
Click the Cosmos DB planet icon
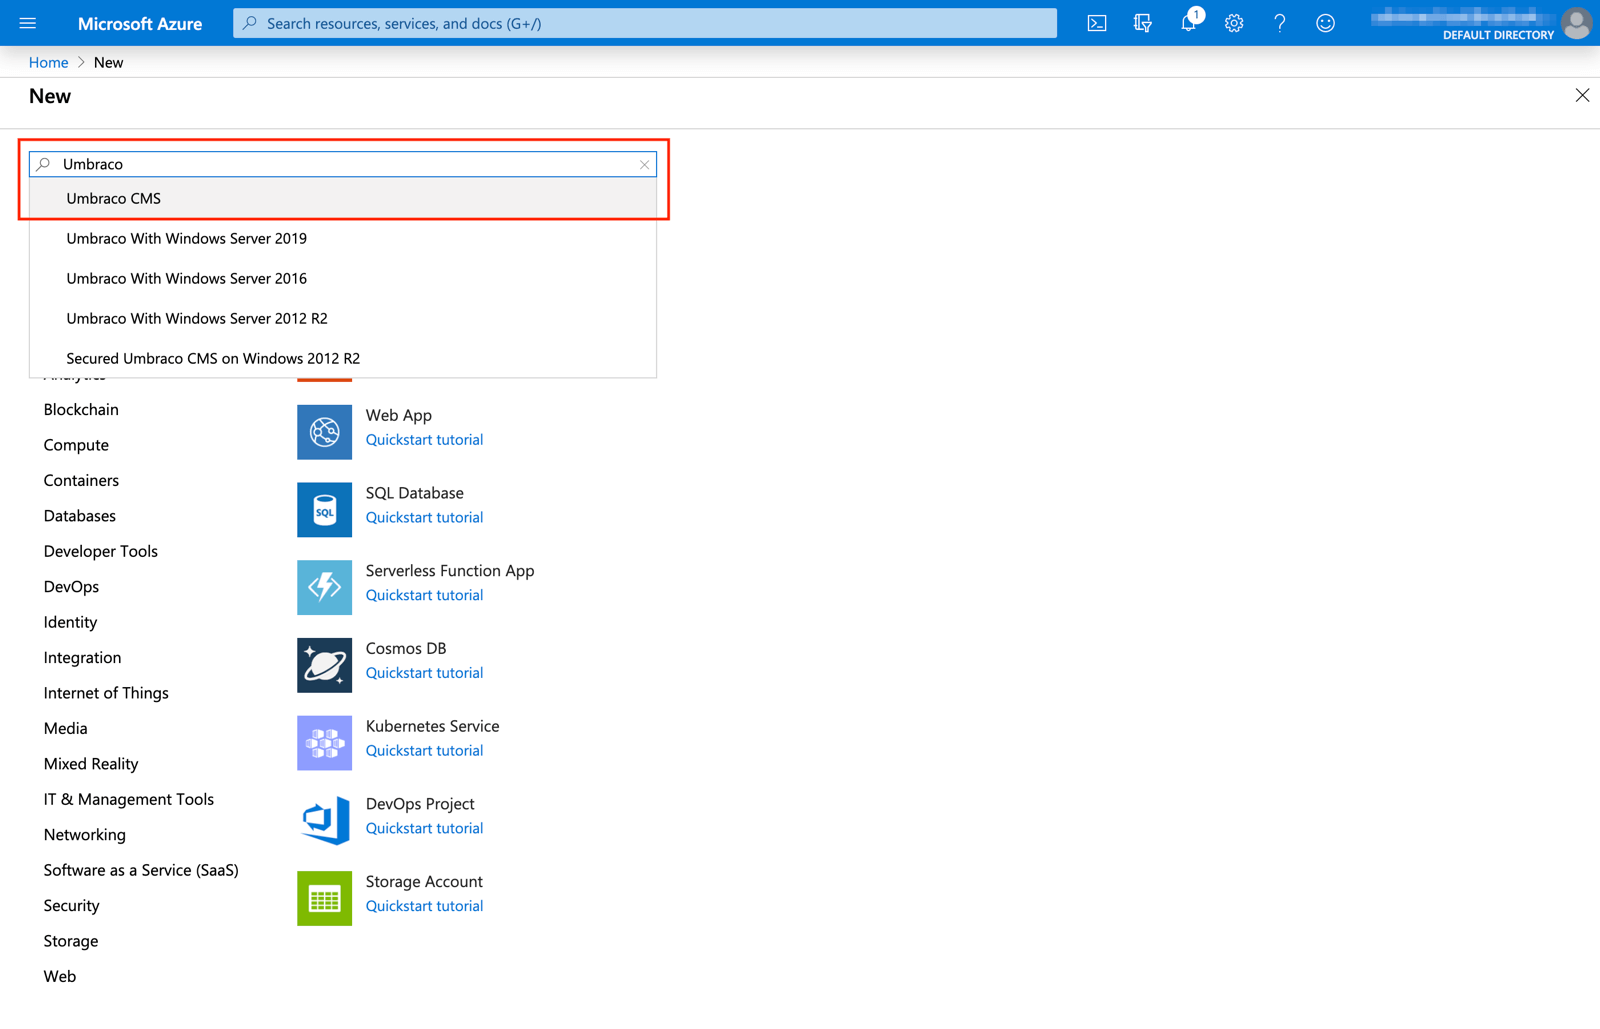pos(324,665)
